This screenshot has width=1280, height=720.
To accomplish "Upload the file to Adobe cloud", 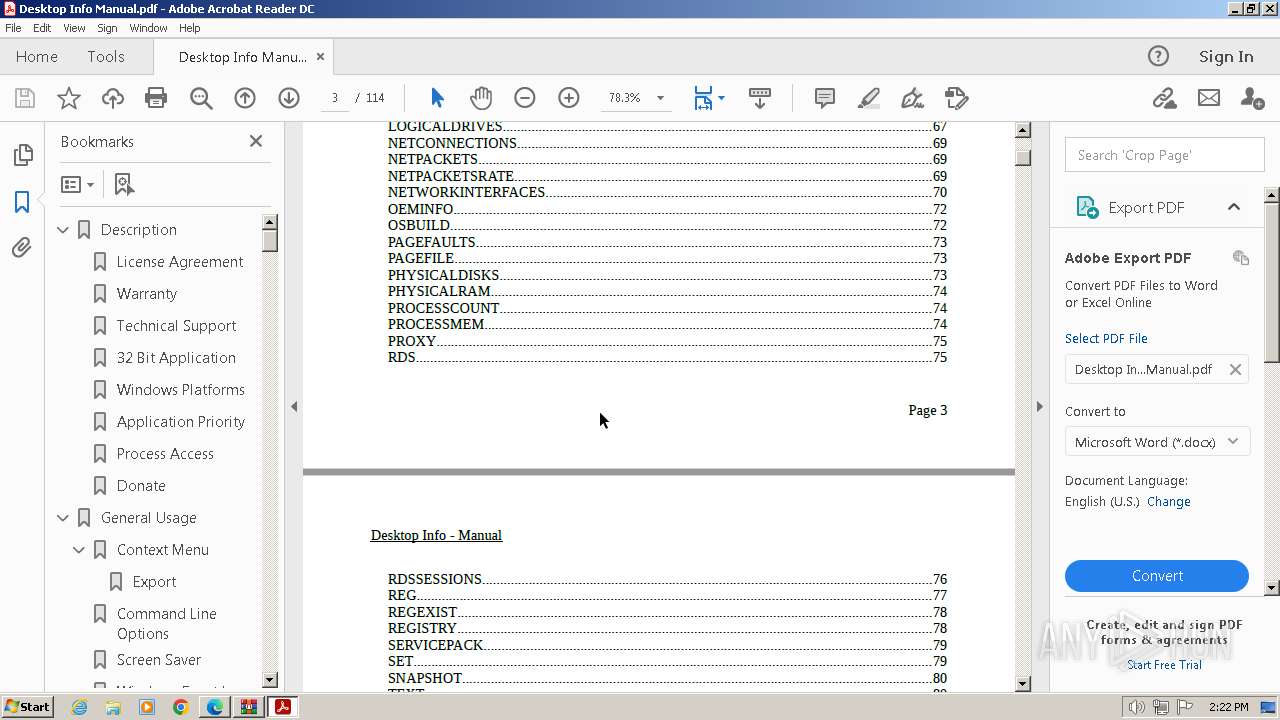I will click(x=113, y=98).
